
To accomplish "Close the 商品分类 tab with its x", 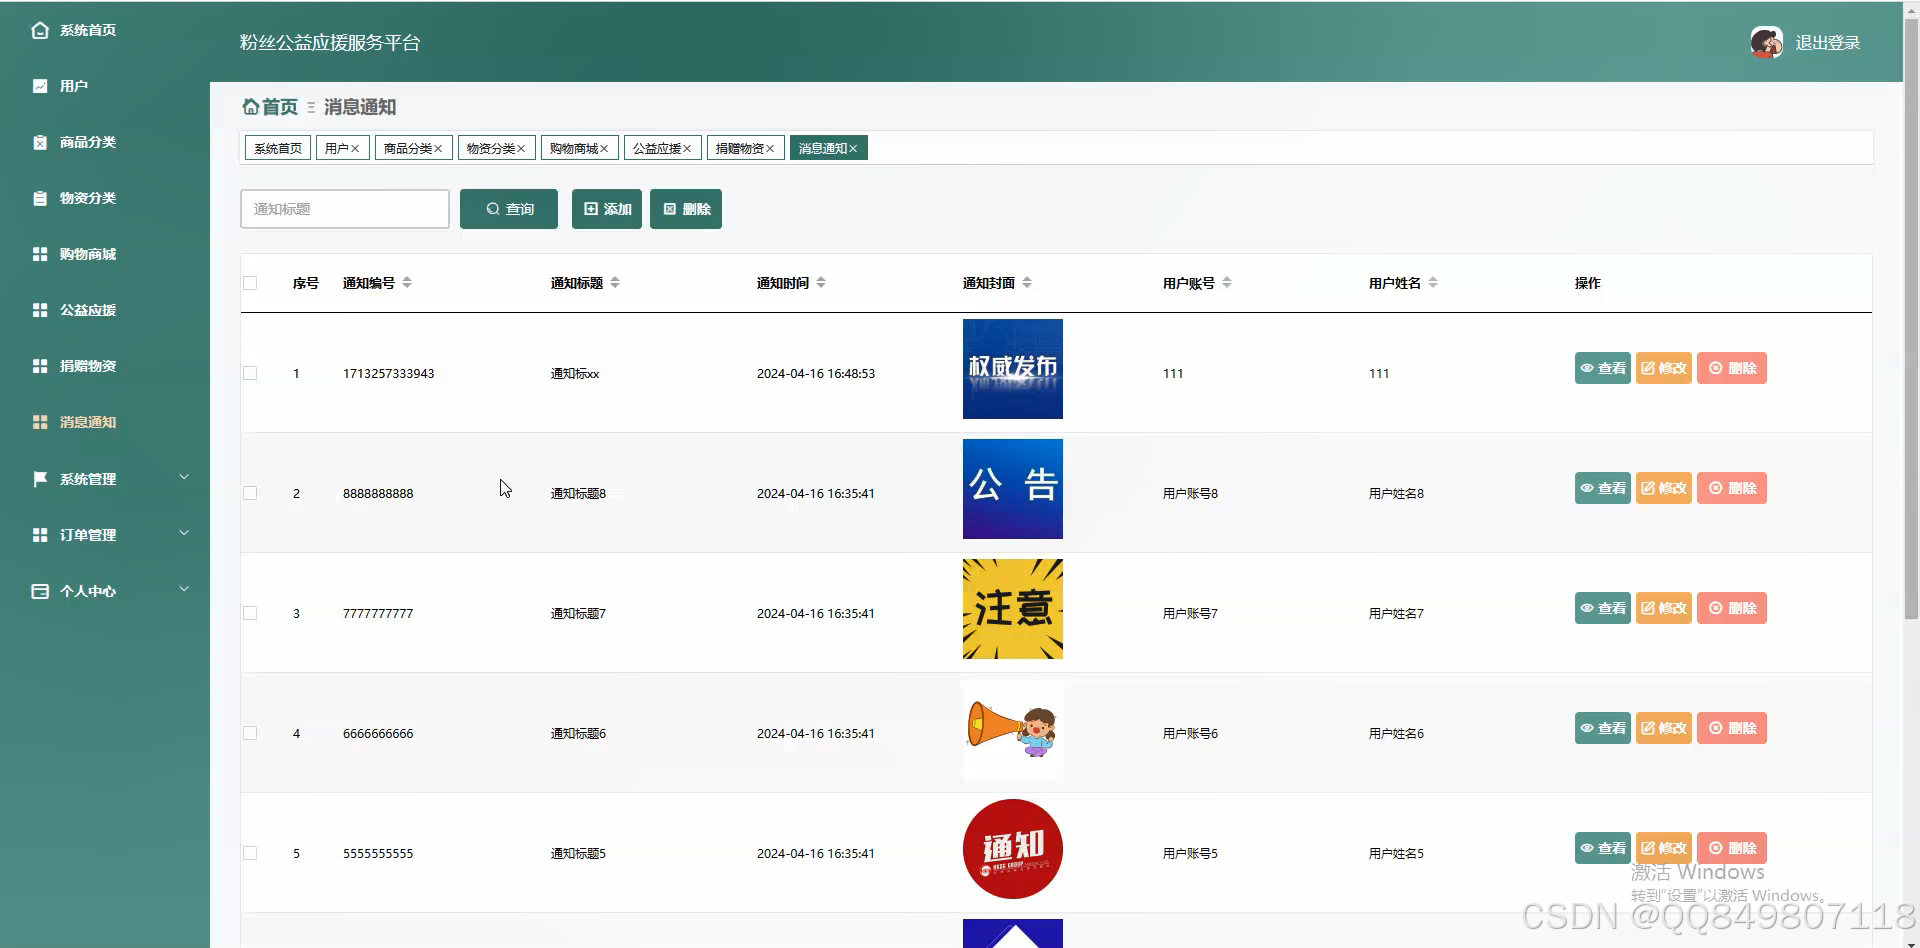I will (x=438, y=148).
